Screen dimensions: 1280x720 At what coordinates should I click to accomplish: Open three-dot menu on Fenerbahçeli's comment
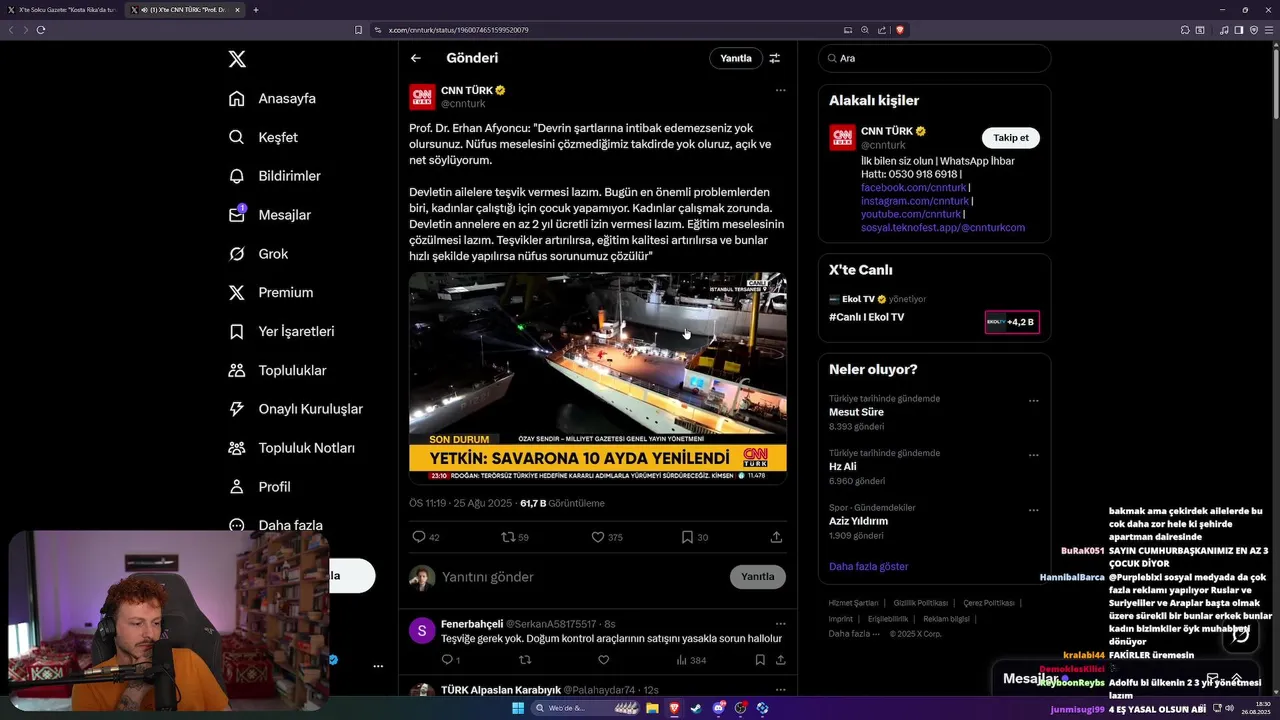click(780, 623)
